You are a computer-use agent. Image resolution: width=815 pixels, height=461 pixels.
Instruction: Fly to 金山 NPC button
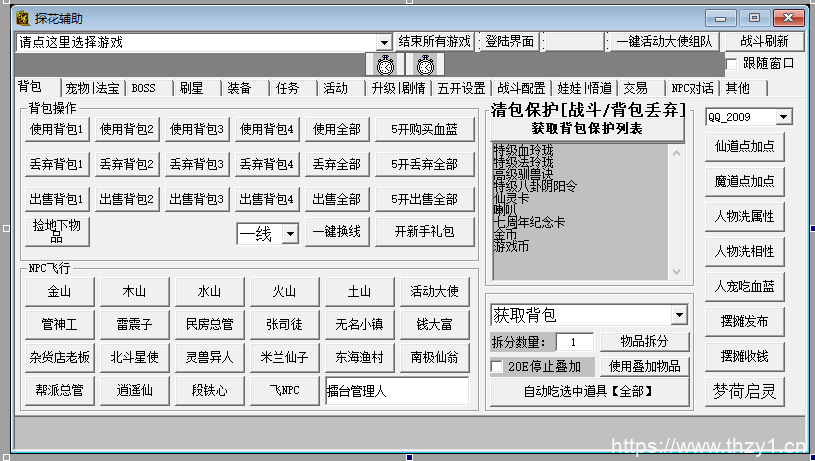[59, 292]
